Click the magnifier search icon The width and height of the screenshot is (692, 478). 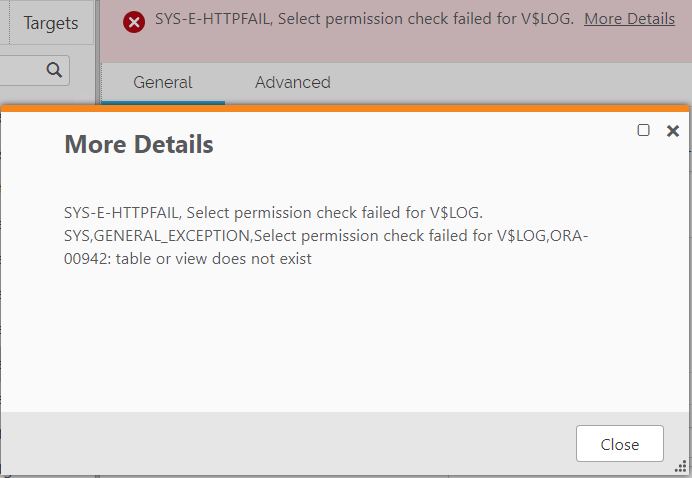point(54,69)
